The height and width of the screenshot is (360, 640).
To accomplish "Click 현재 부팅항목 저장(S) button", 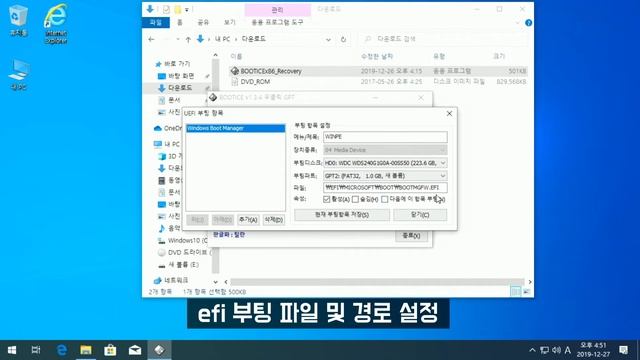I will click(342, 215).
